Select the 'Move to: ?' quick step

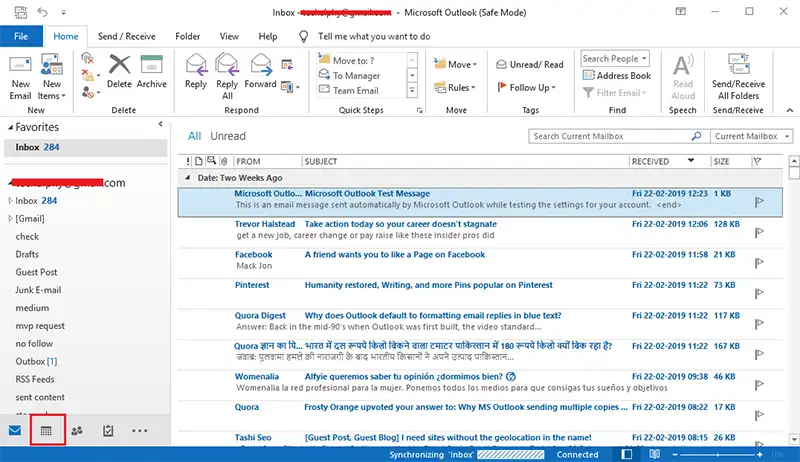click(353, 60)
